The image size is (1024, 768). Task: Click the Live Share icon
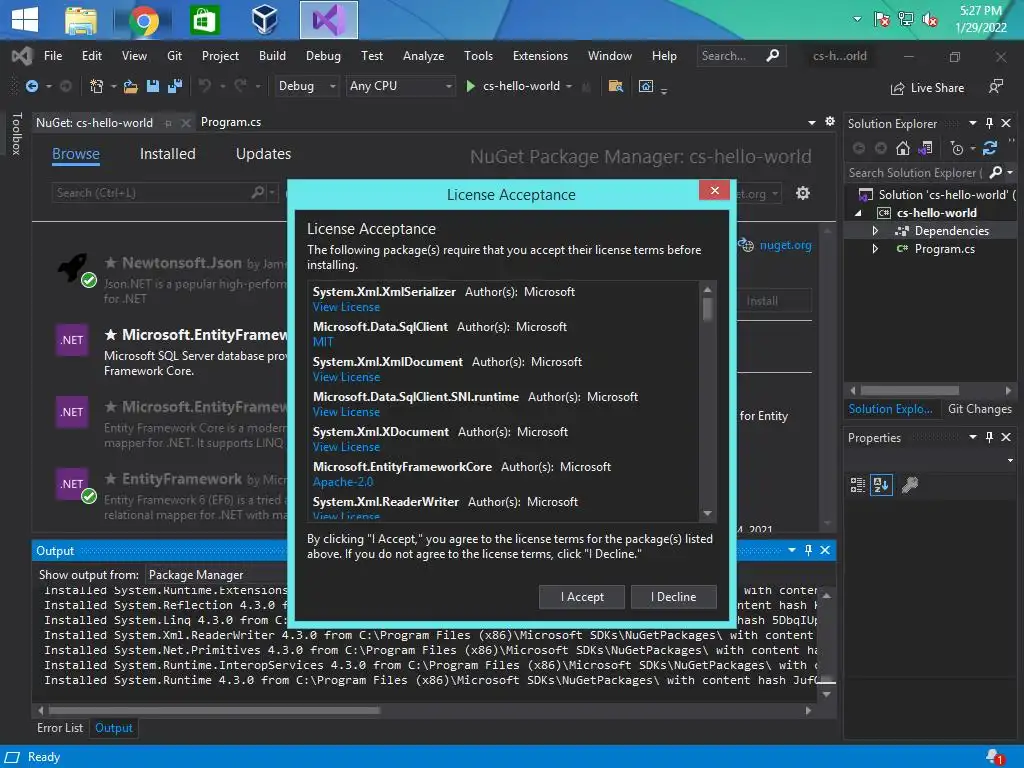click(898, 88)
